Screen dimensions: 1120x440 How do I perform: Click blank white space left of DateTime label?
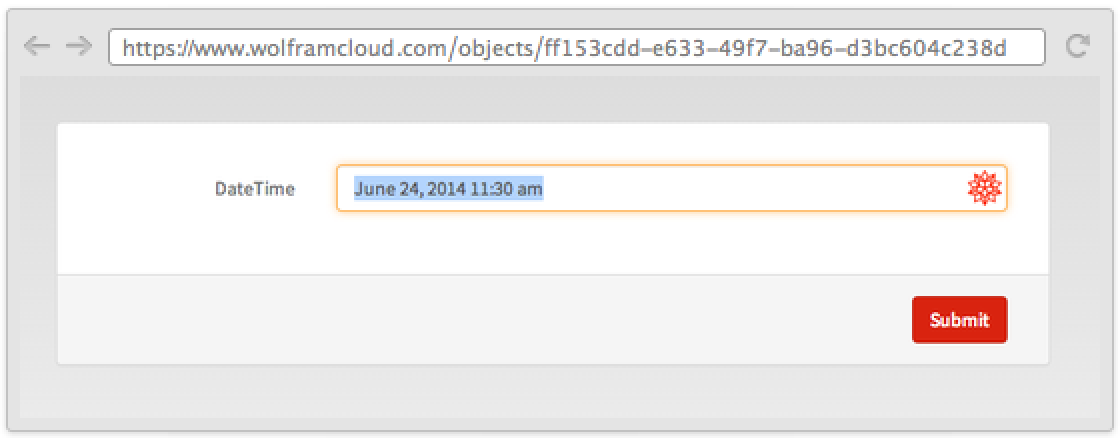130,189
